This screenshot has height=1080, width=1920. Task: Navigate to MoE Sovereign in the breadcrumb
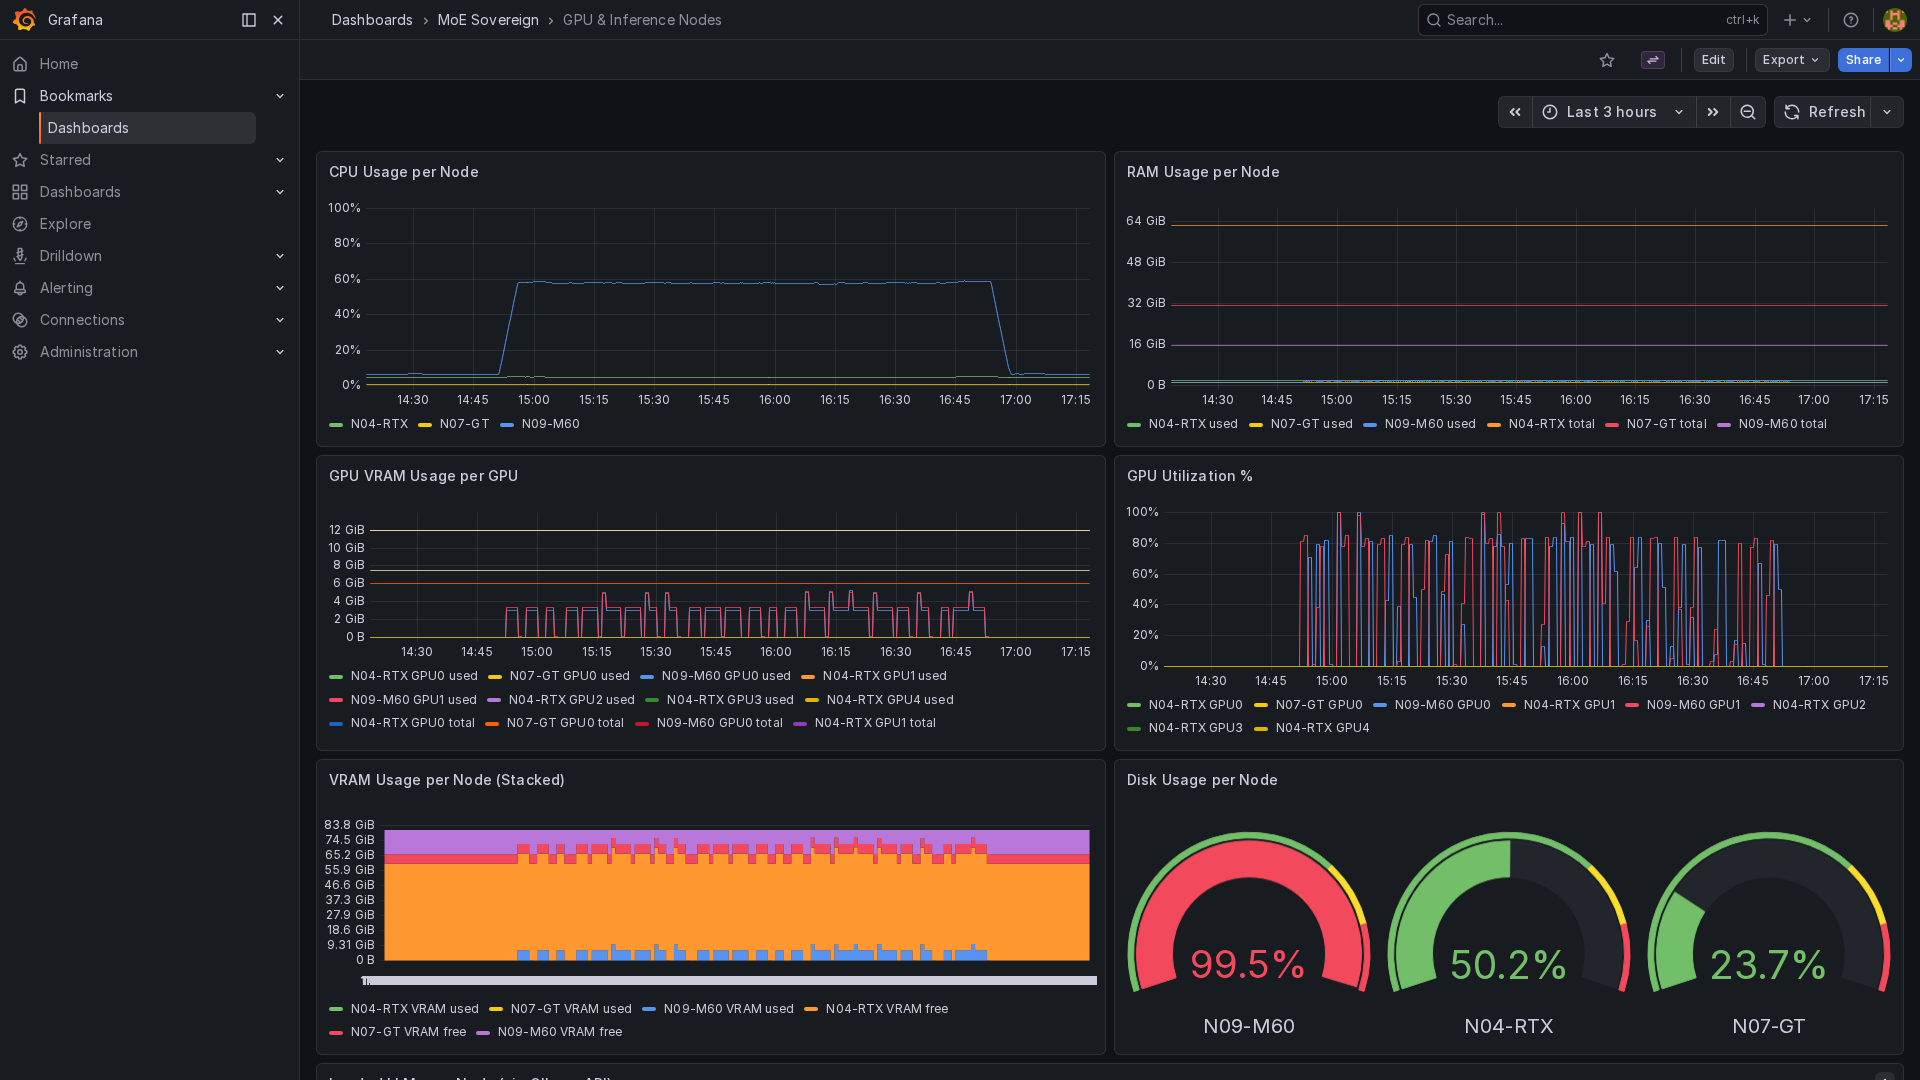pyautogui.click(x=487, y=20)
